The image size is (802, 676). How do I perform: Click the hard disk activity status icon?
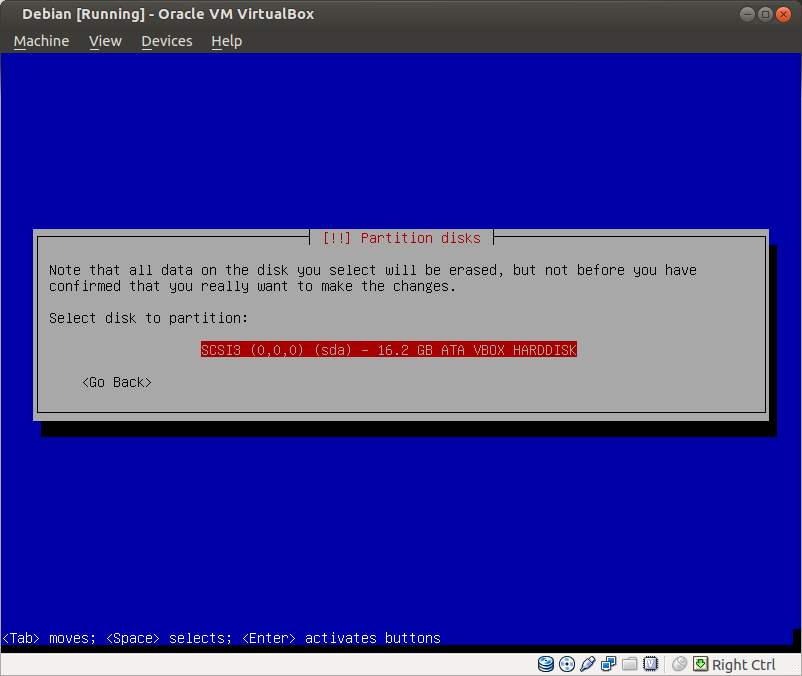(546, 664)
